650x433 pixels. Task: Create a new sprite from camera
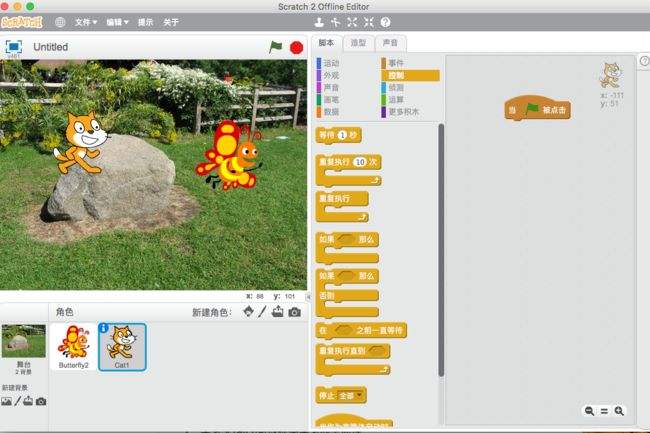(x=294, y=312)
